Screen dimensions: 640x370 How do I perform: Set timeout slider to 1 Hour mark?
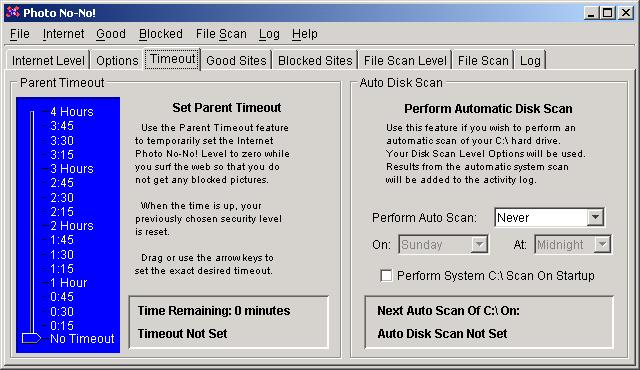pos(69,283)
